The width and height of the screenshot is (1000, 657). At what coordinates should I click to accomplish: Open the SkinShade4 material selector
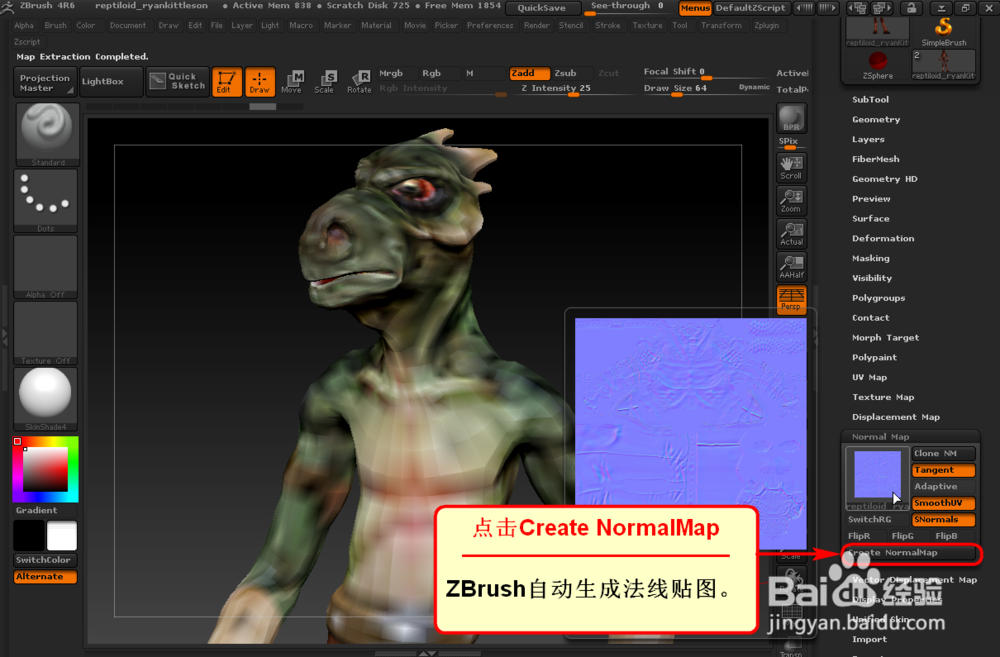[45, 399]
